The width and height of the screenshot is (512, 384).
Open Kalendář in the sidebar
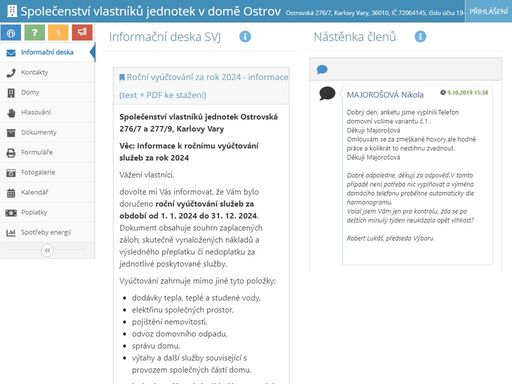47,192
